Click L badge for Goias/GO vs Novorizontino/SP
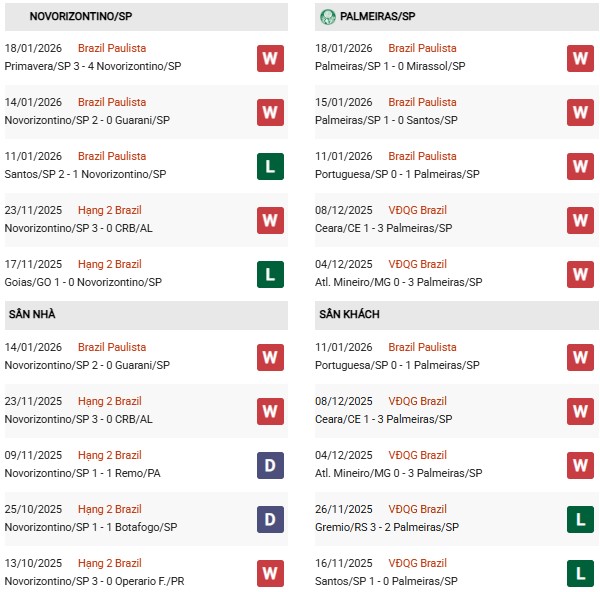The width and height of the screenshot is (600, 592). [x=270, y=274]
